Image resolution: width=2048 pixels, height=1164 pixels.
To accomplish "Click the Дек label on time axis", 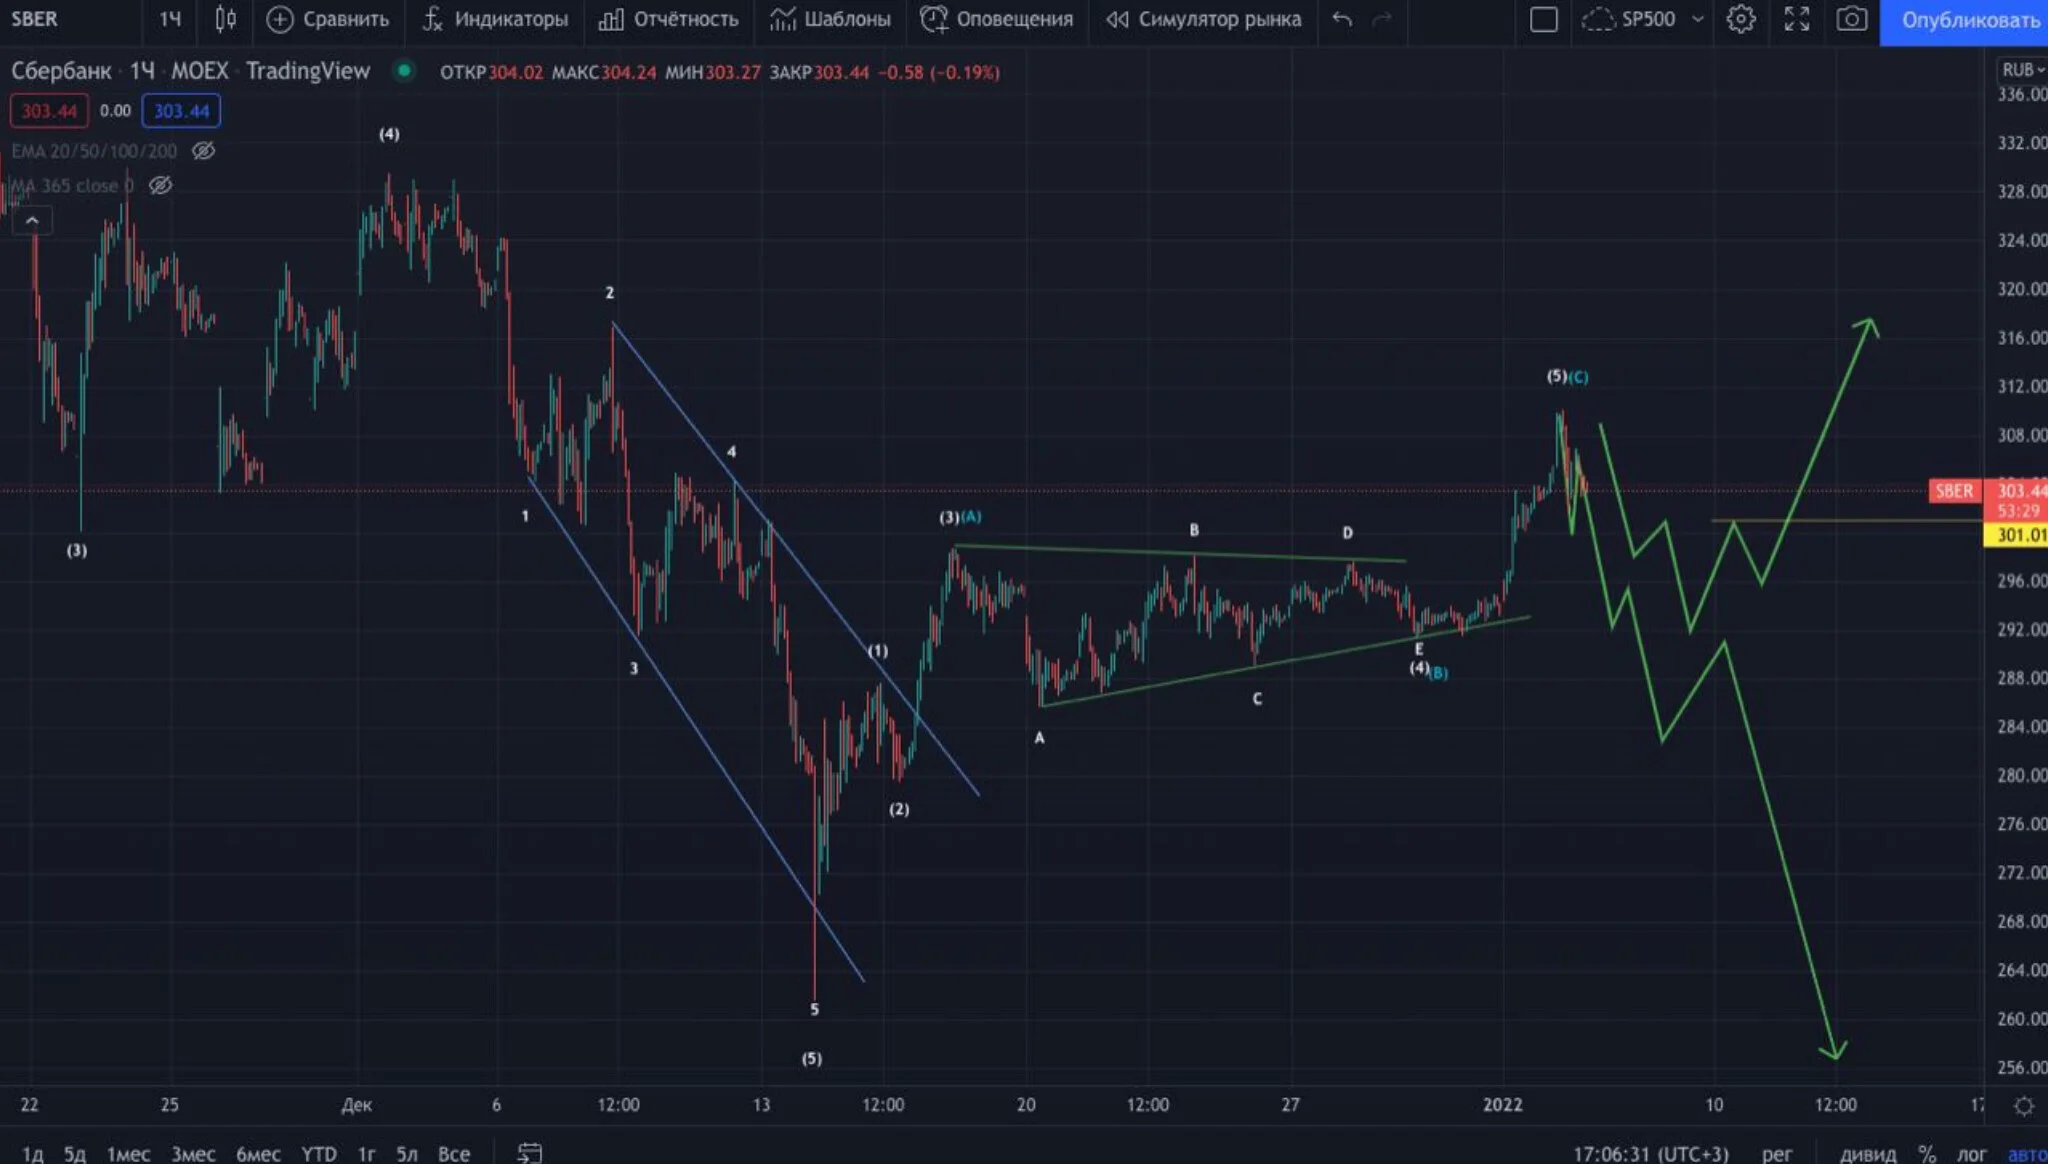I will 357,1105.
